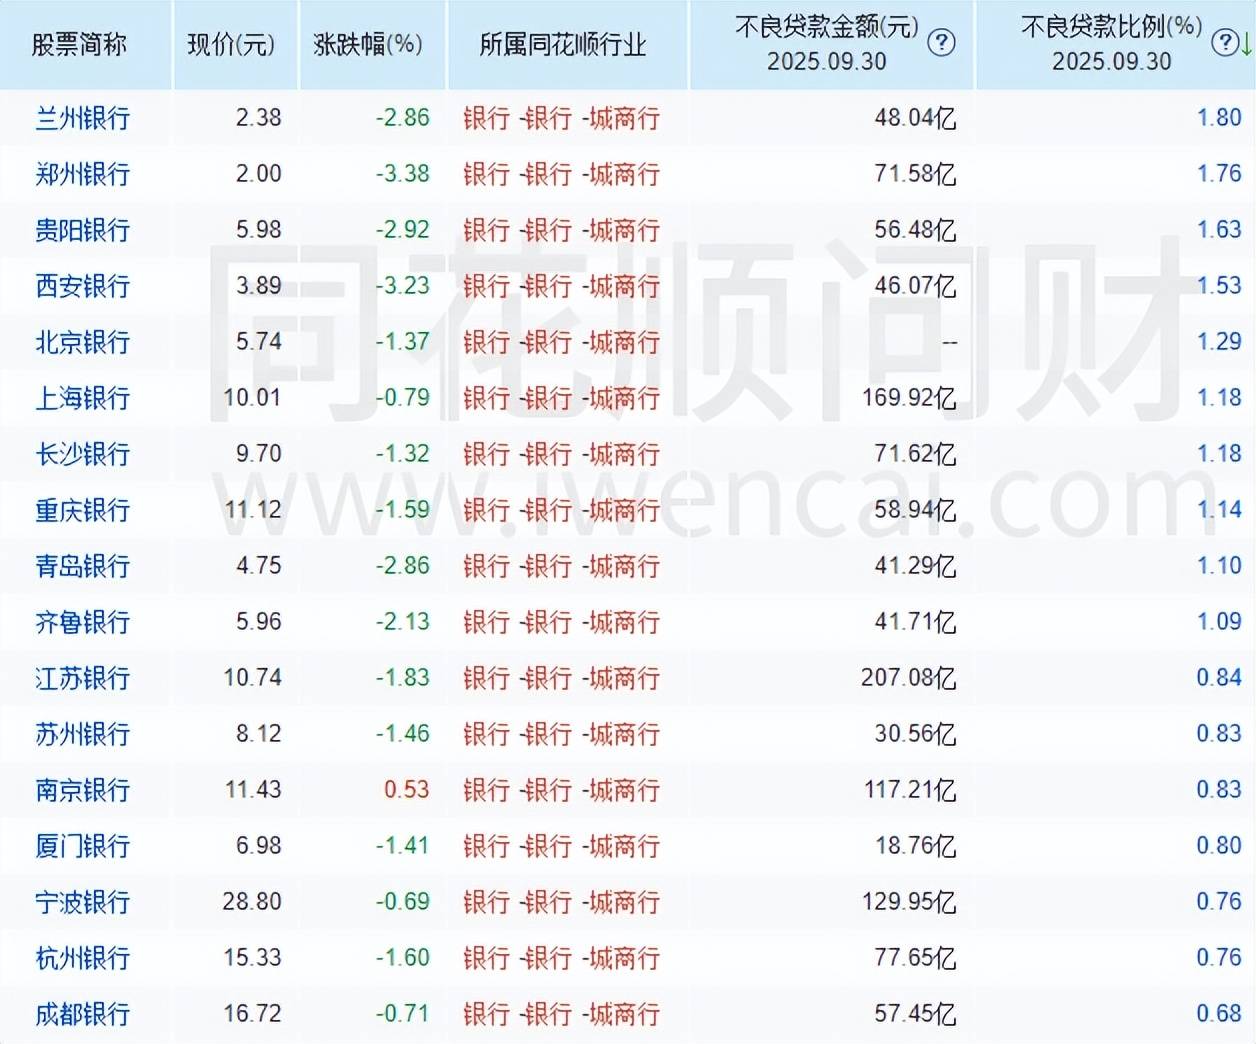Open 宁波银行 stock link
Image resolution: width=1256 pixels, height=1044 pixels.
point(83,902)
